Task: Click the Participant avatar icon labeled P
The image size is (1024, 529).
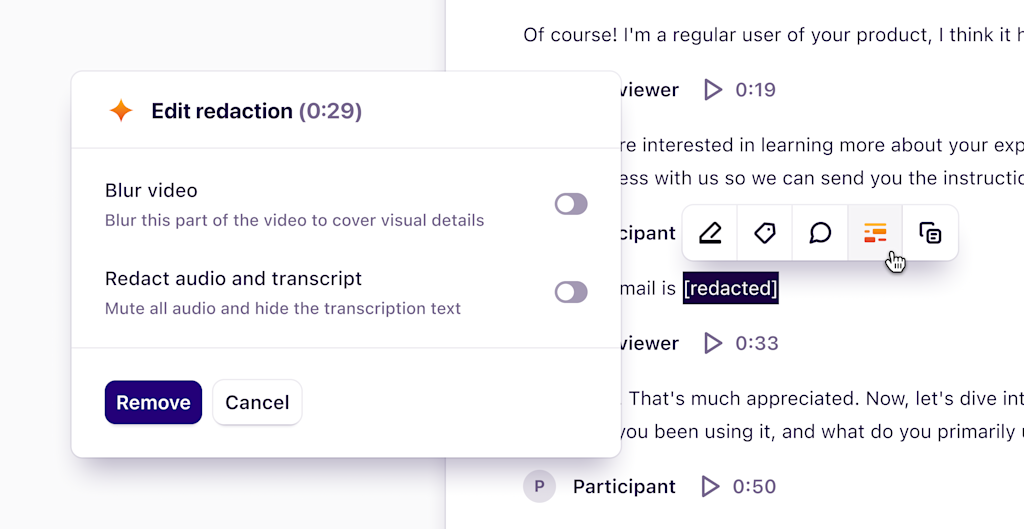Action: pos(539,487)
